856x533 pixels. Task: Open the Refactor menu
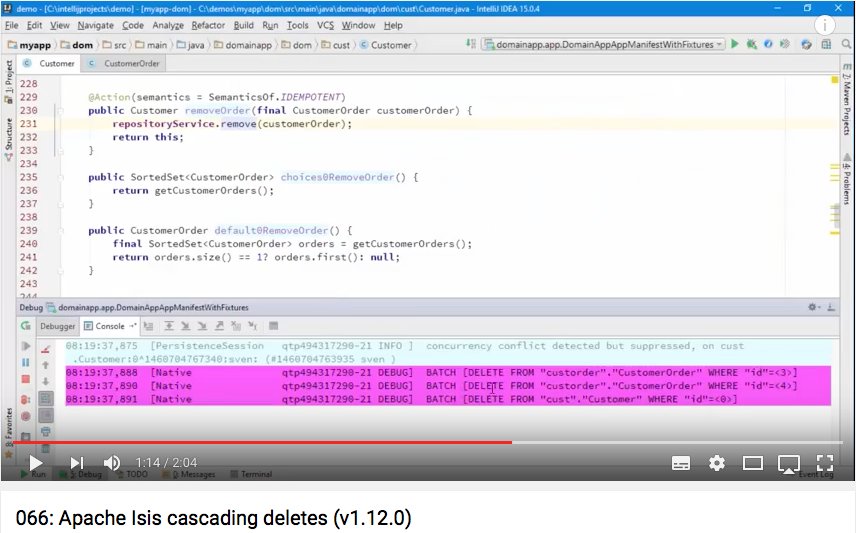[x=208, y=25]
